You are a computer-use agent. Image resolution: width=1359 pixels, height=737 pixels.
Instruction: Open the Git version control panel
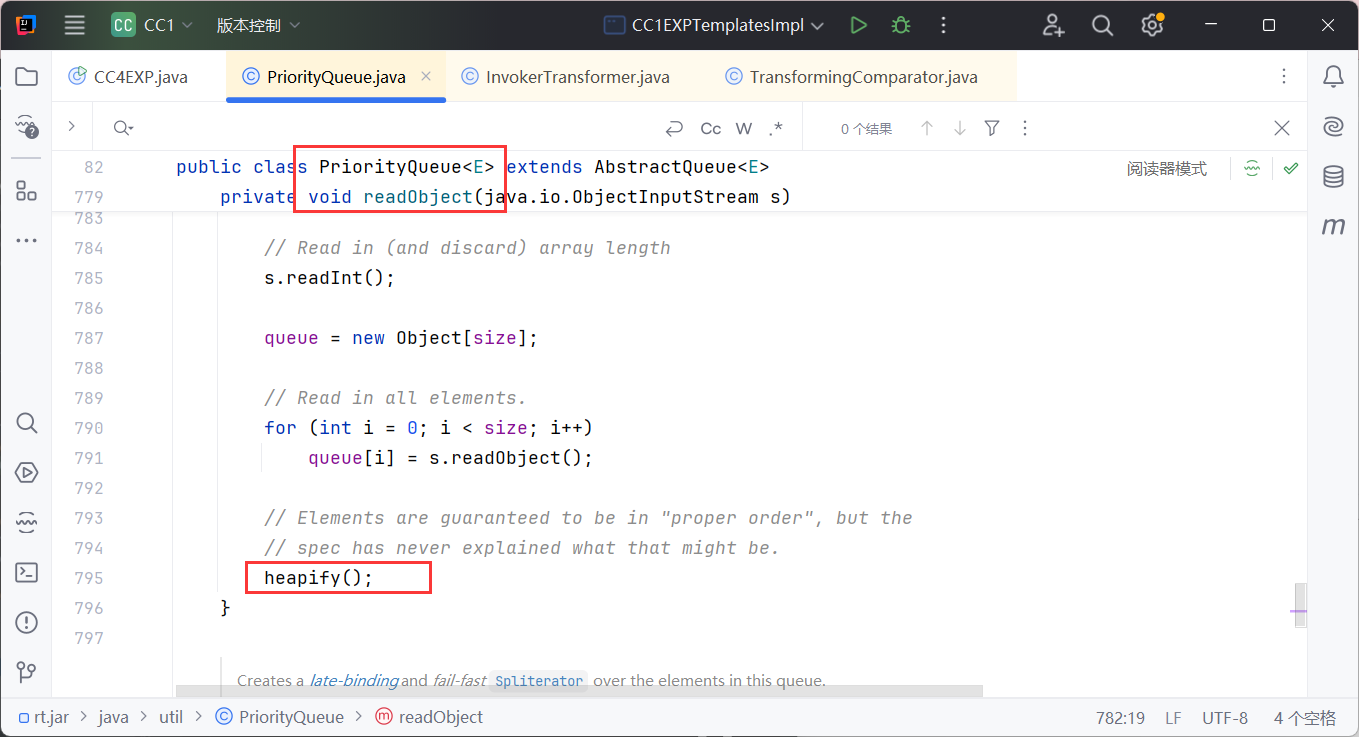(27, 671)
